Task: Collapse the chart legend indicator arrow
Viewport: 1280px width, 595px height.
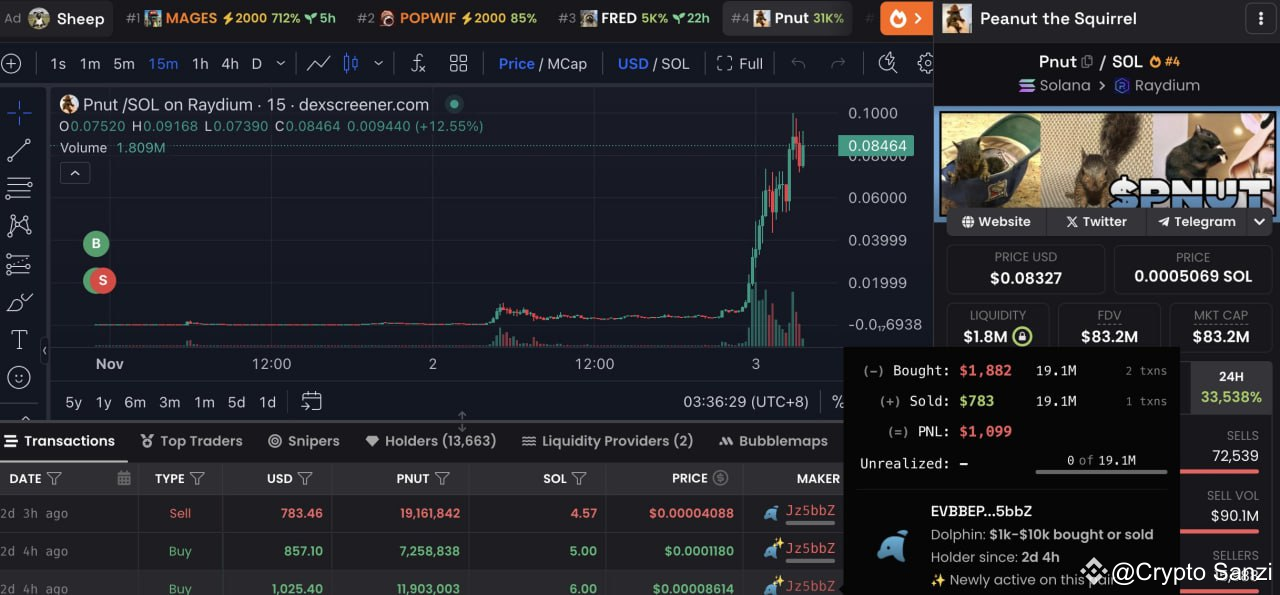Action: coord(75,173)
